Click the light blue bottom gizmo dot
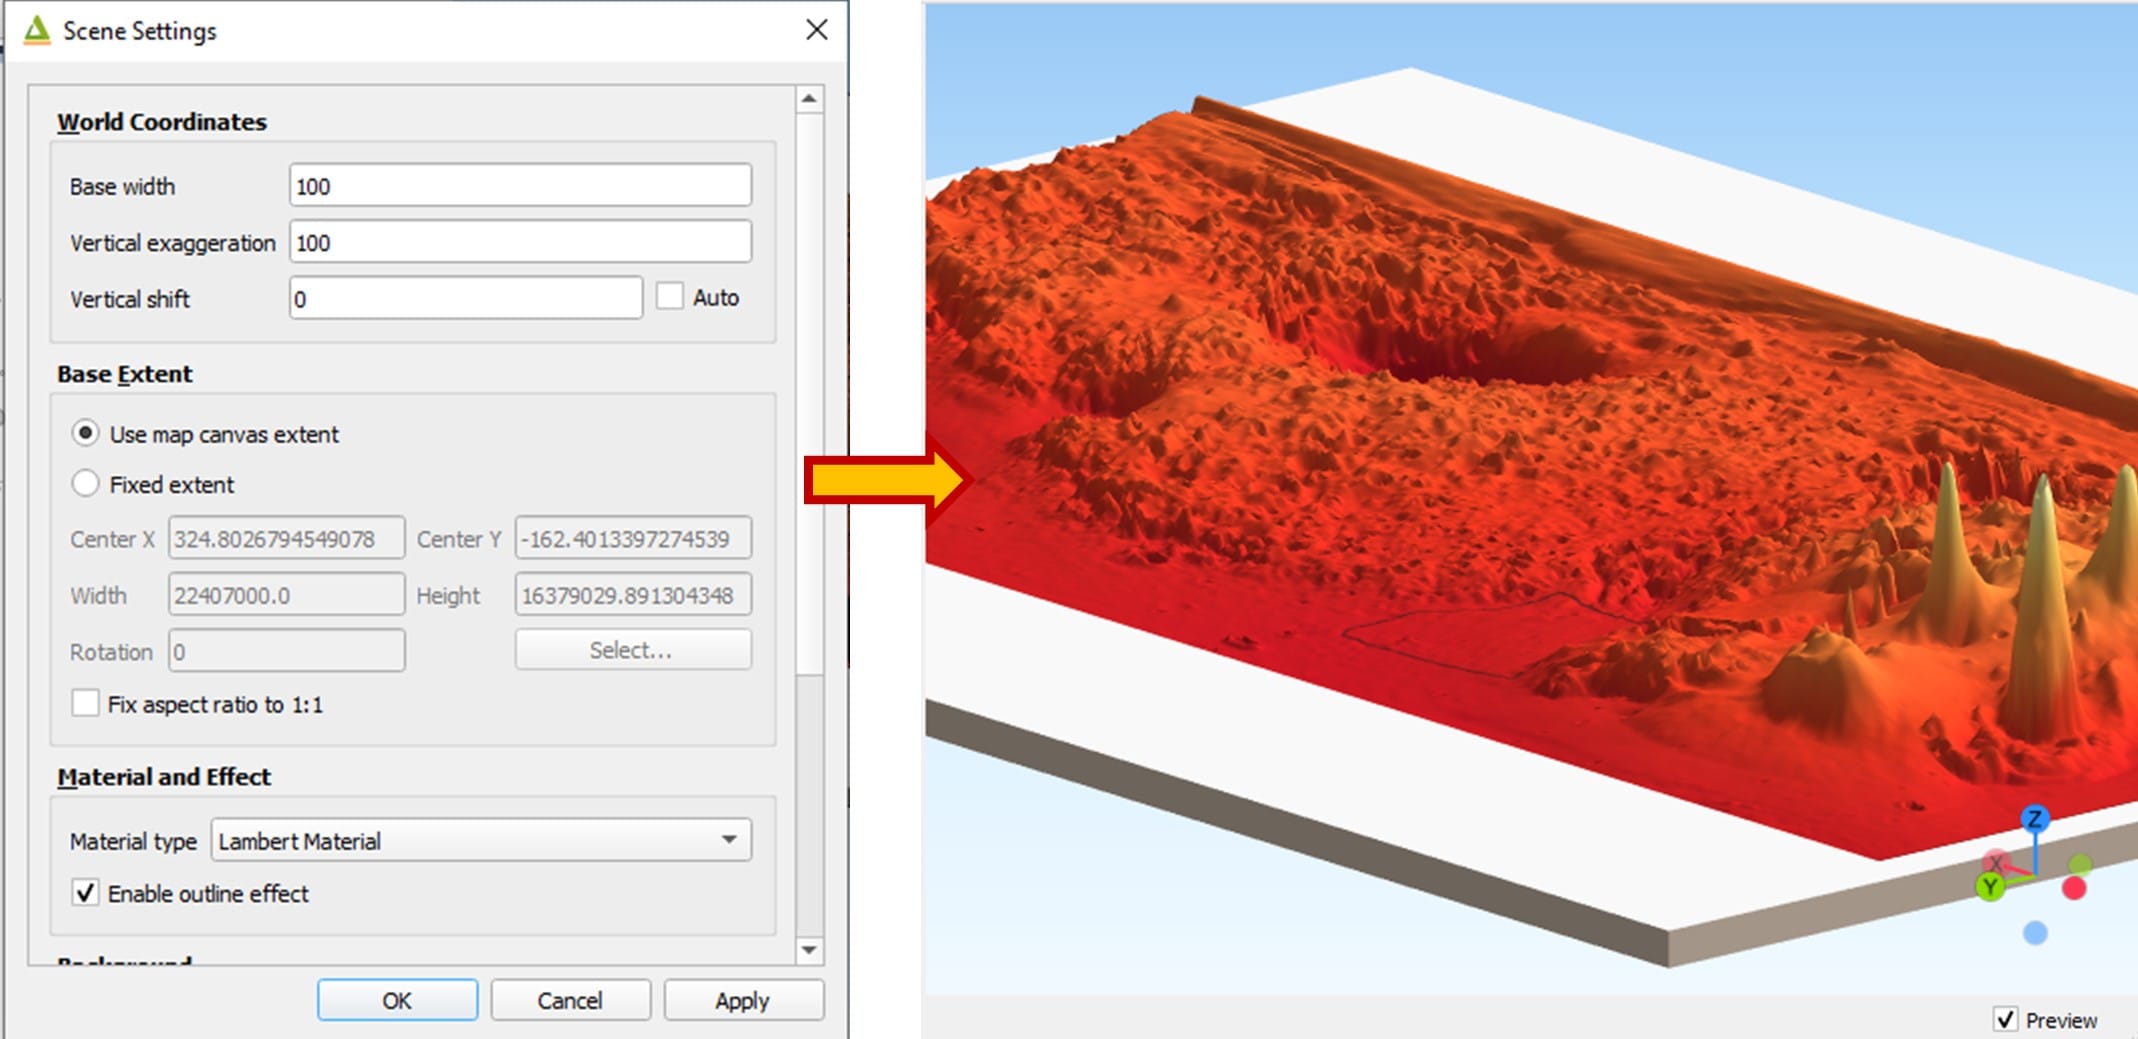 click(2035, 933)
